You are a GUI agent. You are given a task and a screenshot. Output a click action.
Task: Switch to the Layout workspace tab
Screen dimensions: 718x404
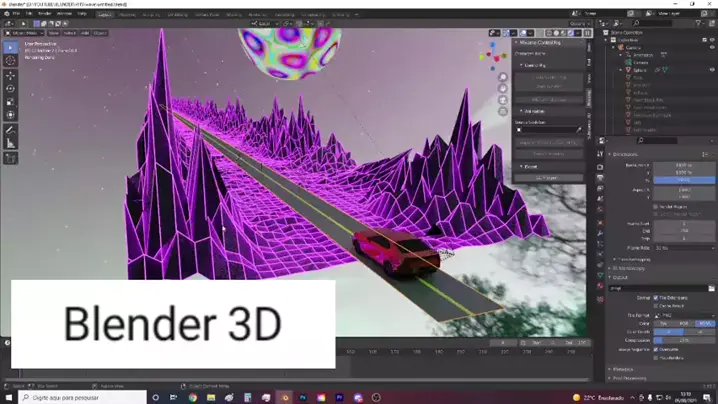point(104,15)
